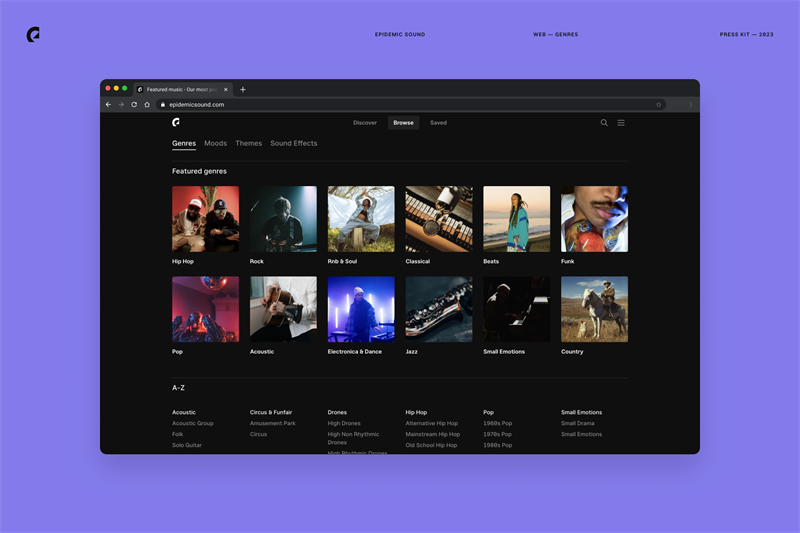Open the browser three-dot menu
This screenshot has width=800, height=533.
691,105
